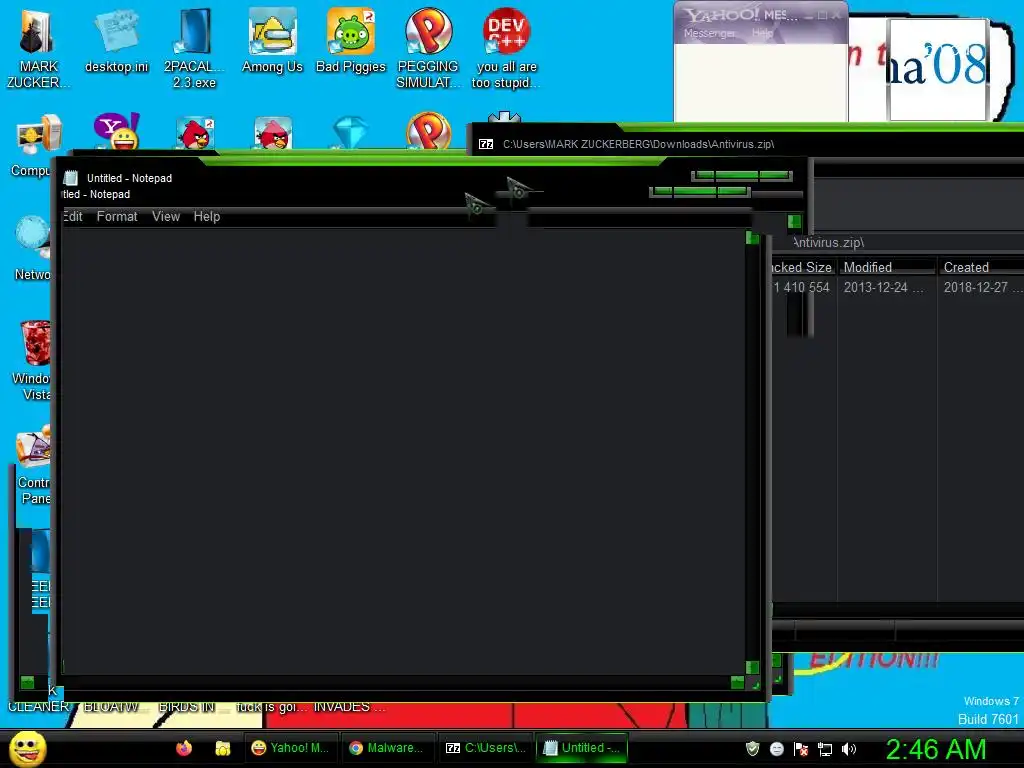Open the Yahoo Messenger desktop icon
Screen dimensions: 1024x768
pos(116,131)
